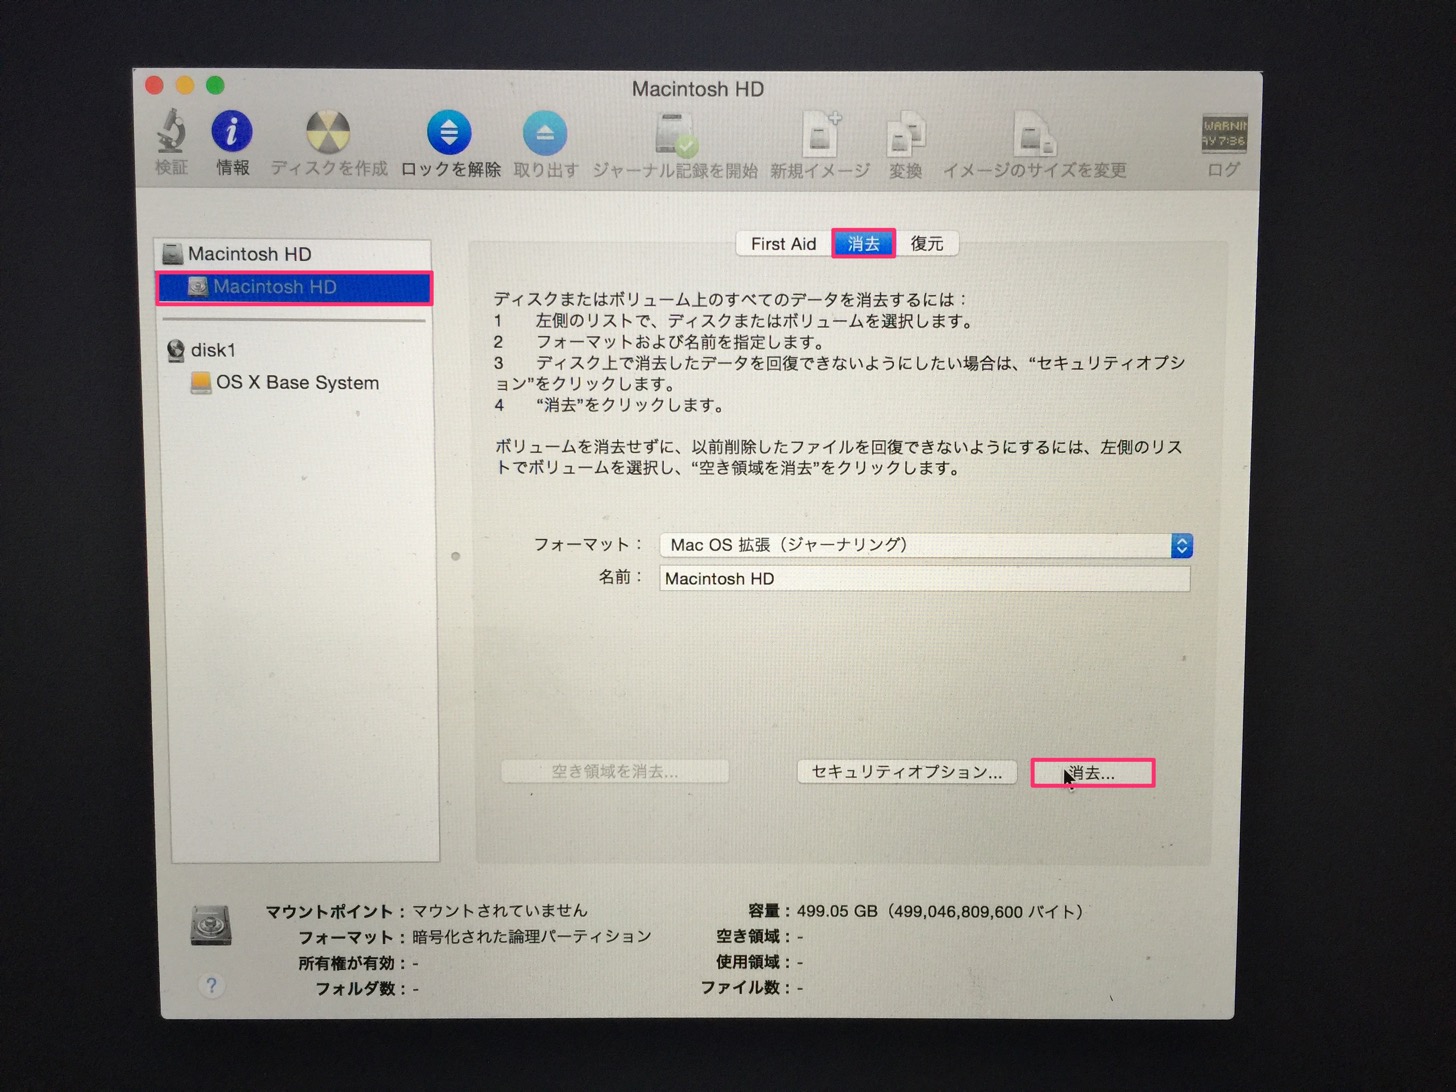Image resolution: width=1456 pixels, height=1092 pixels.
Task: Select the OS X Base System volume
Action: (300, 383)
